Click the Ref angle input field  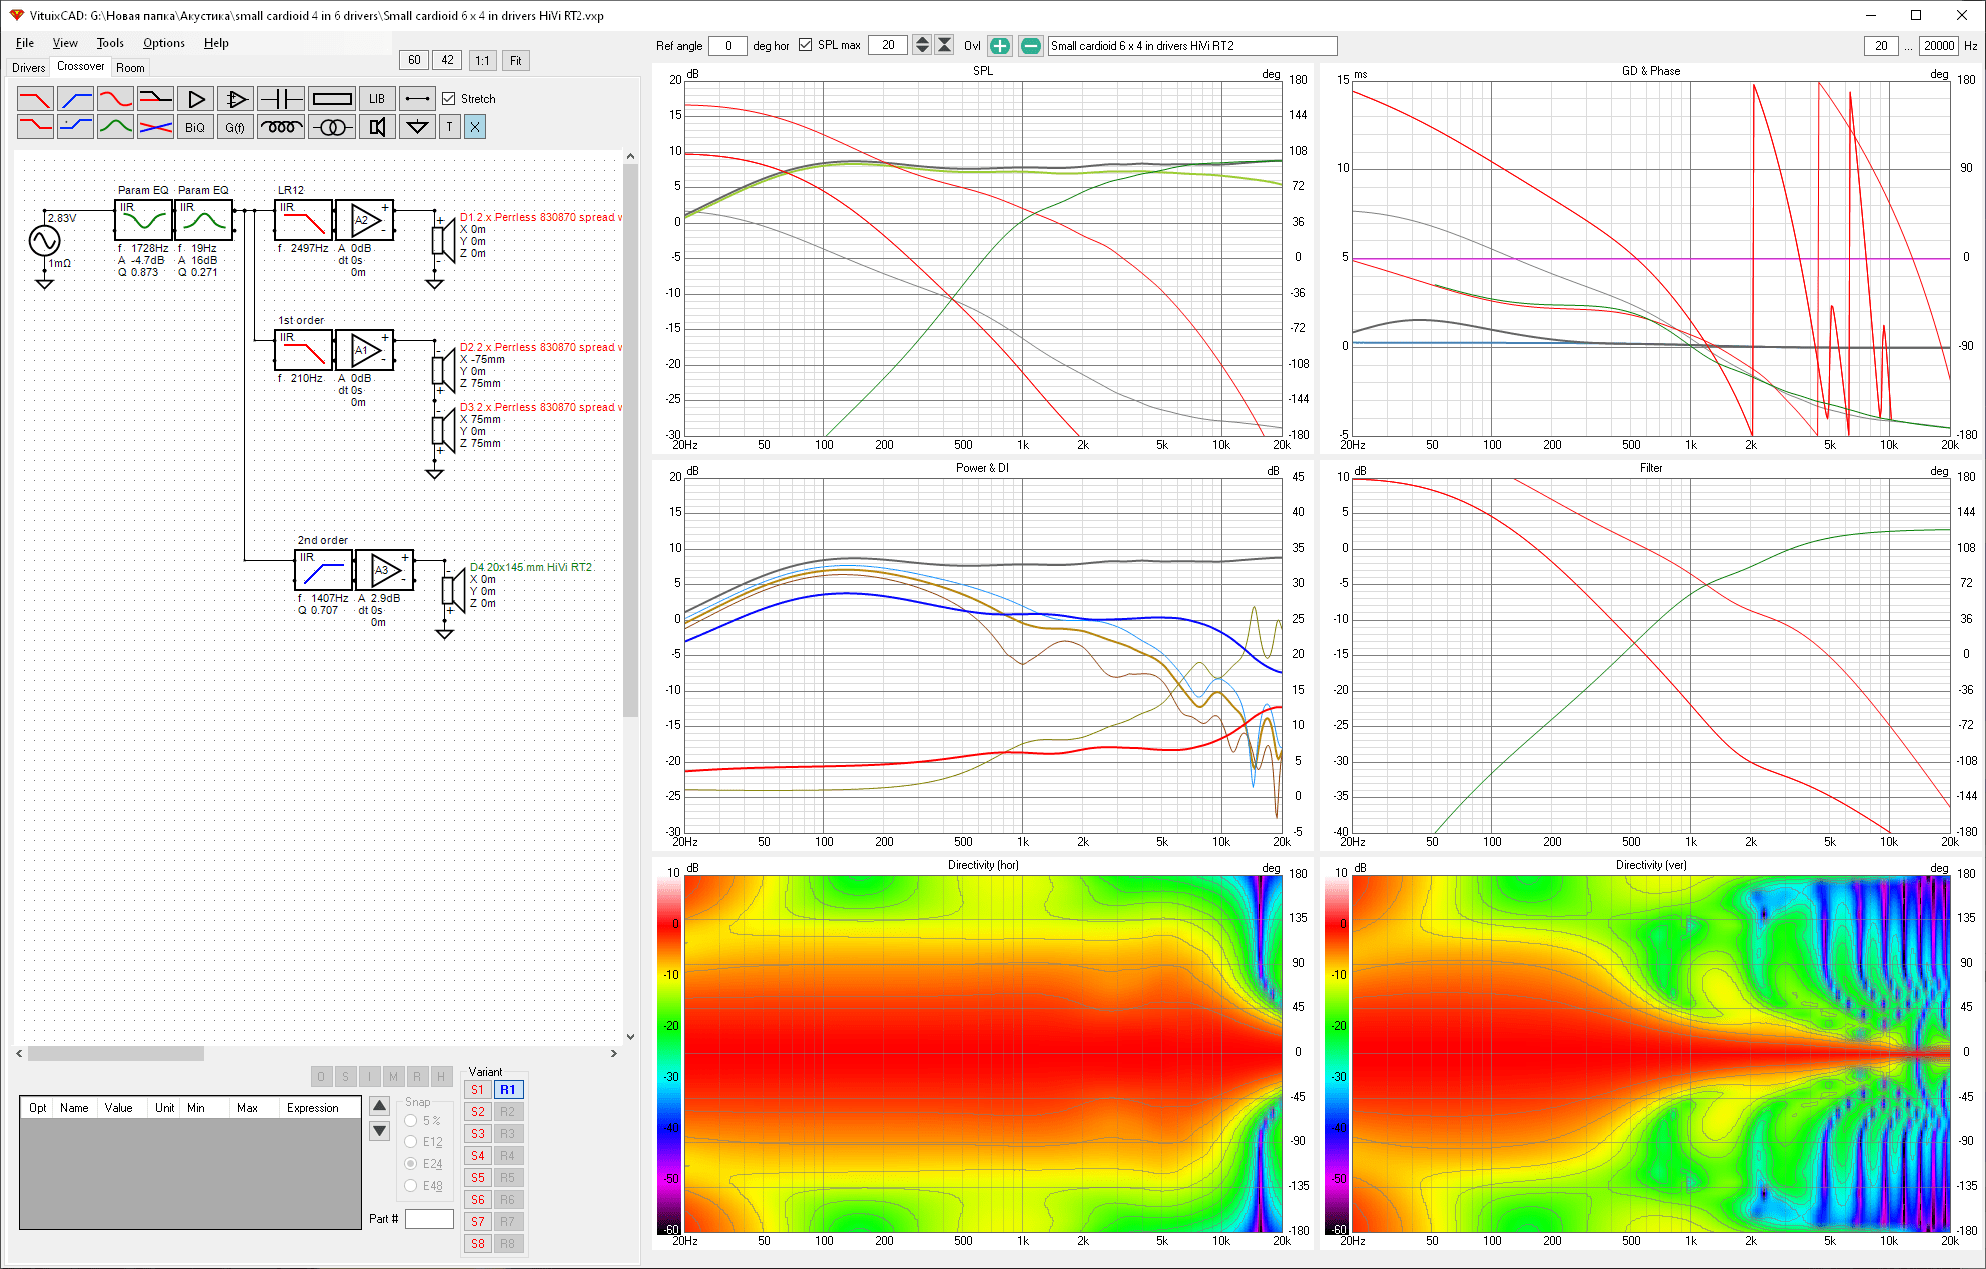point(727,46)
